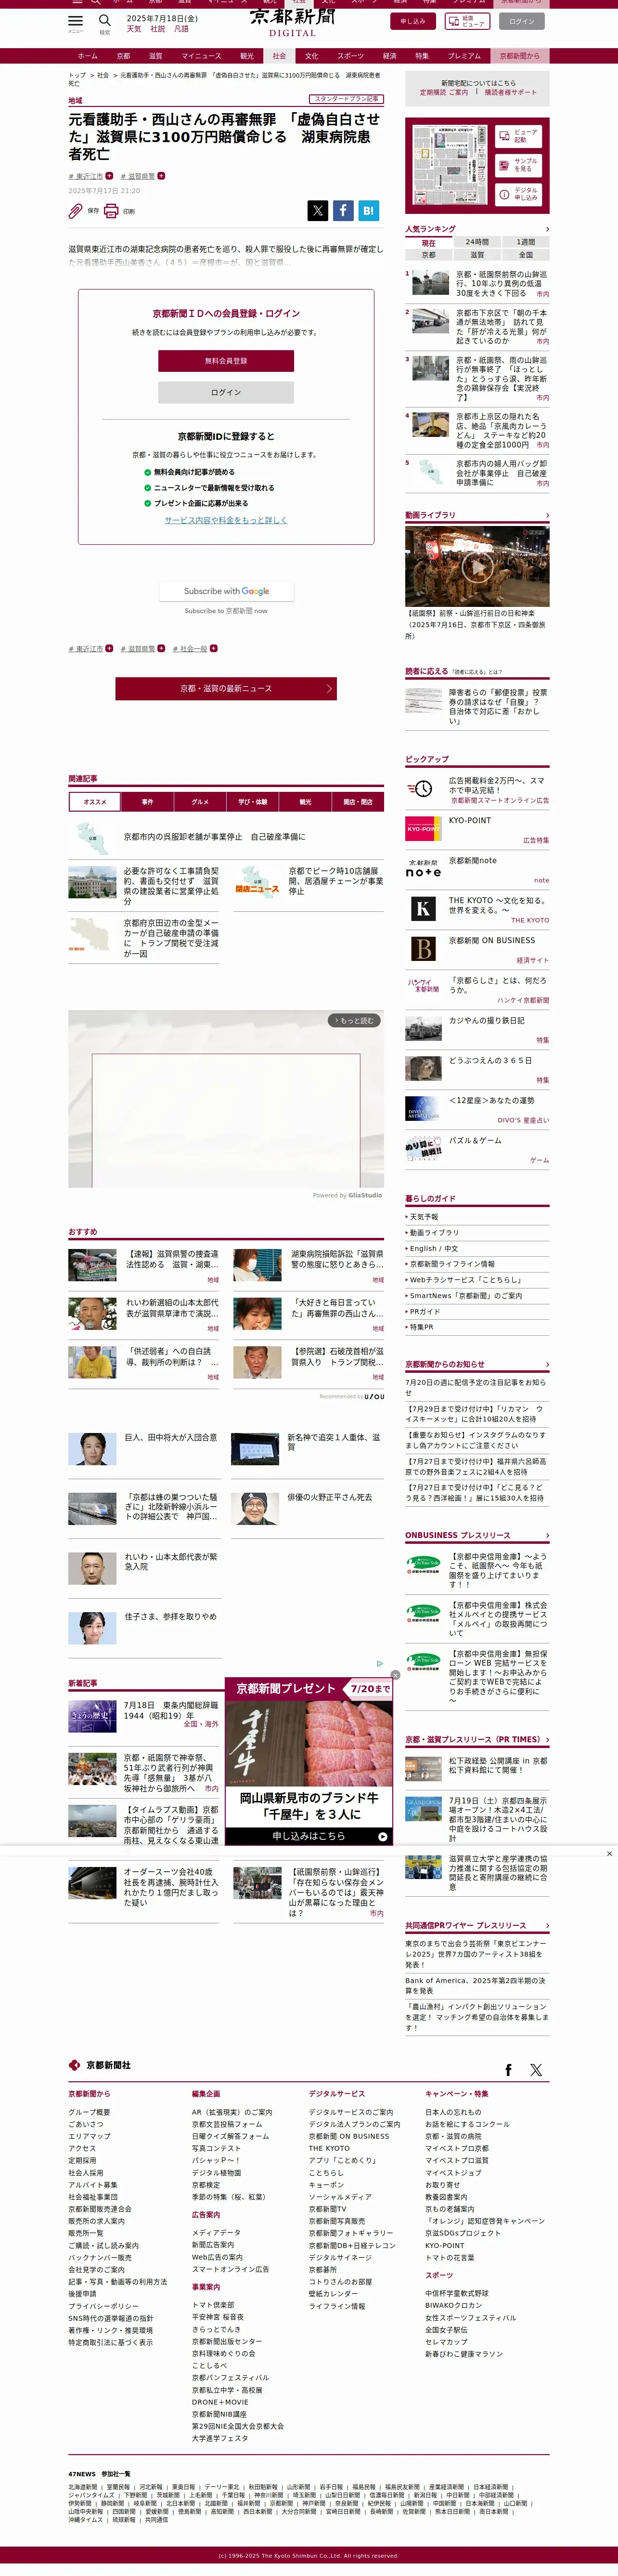Select 事件 tab in 関連記事
The height and width of the screenshot is (2576, 618).
click(147, 801)
